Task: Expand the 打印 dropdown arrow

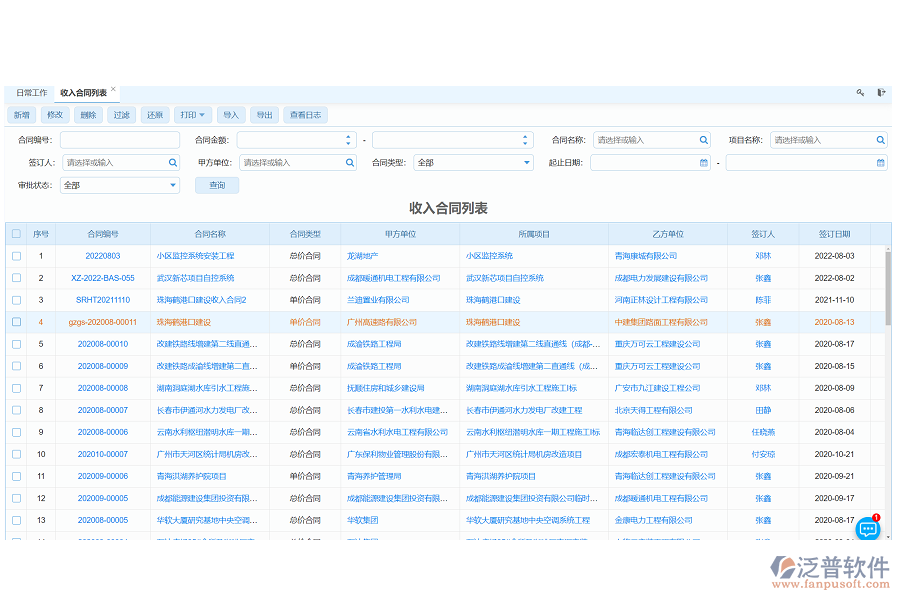Action: pyautogui.click(x=205, y=114)
